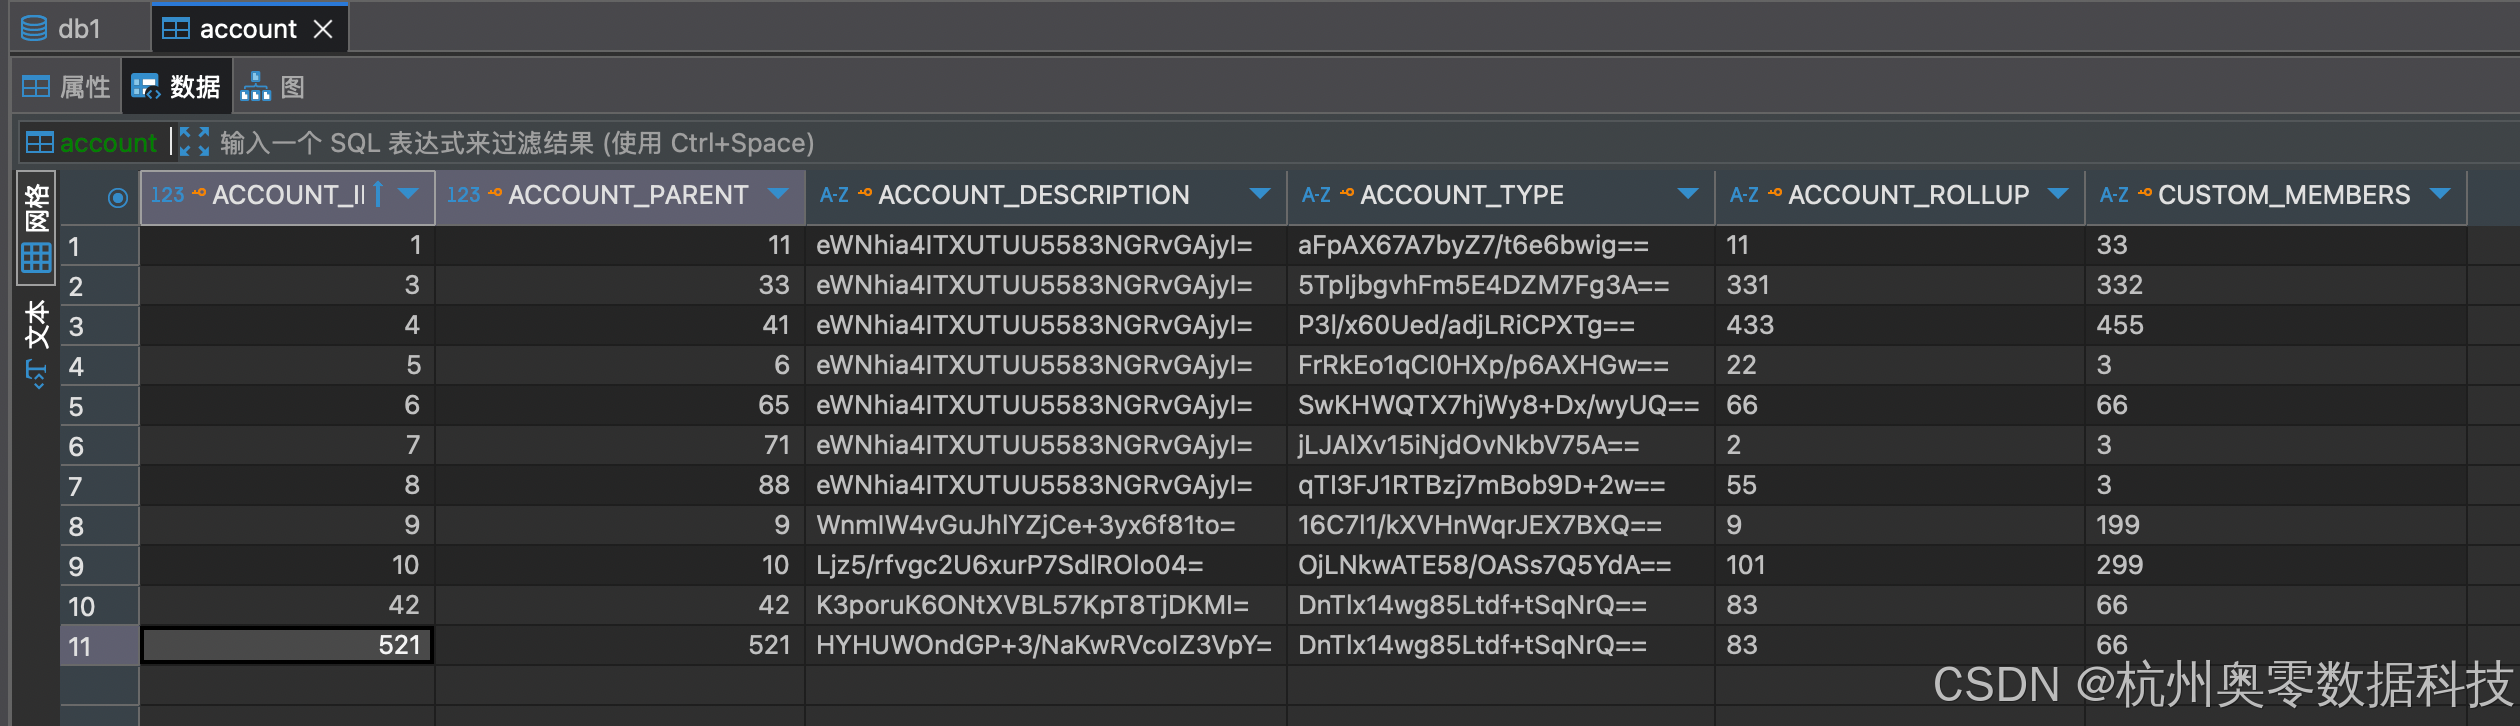The image size is (2520, 726).
Task: Open ACCOUNT_TYPE column filter dropdown
Action: coord(1688,193)
